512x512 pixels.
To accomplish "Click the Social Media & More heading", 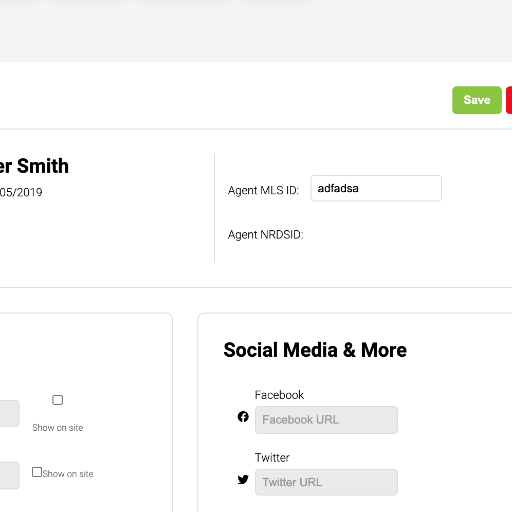I will point(315,350).
